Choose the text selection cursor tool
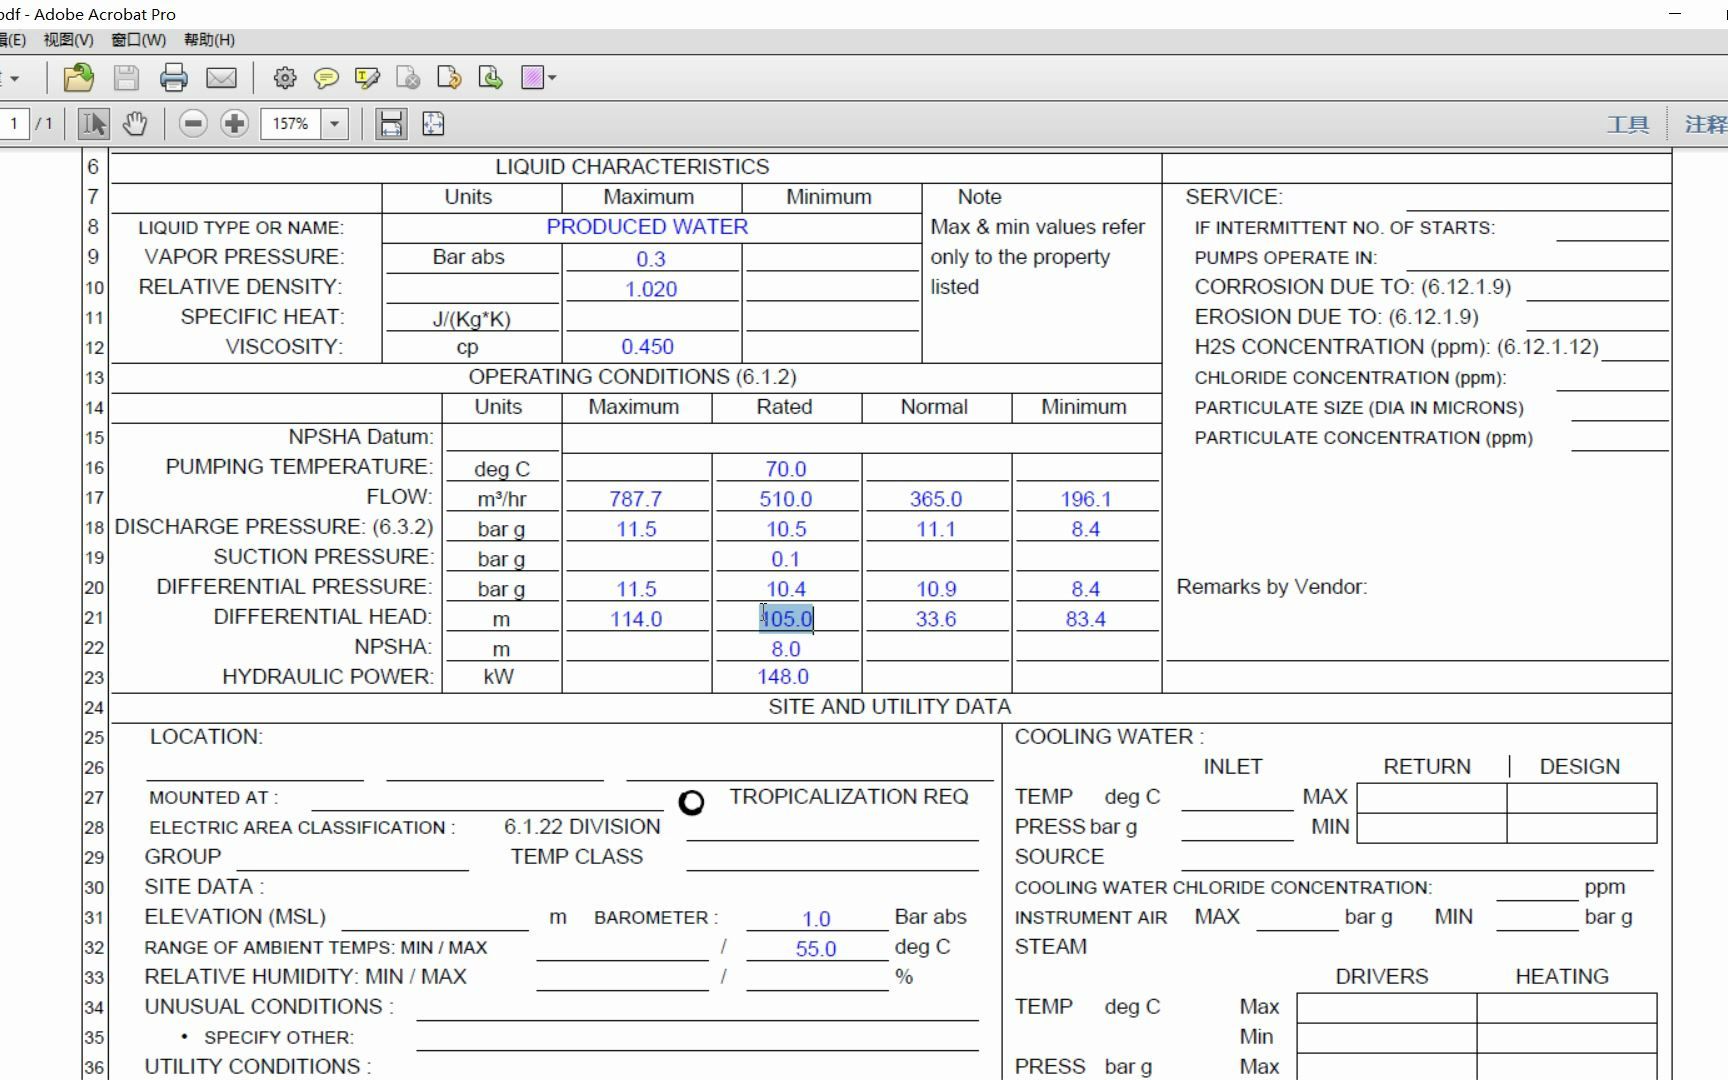This screenshot has width=1728, height=1080. (94, 124)
